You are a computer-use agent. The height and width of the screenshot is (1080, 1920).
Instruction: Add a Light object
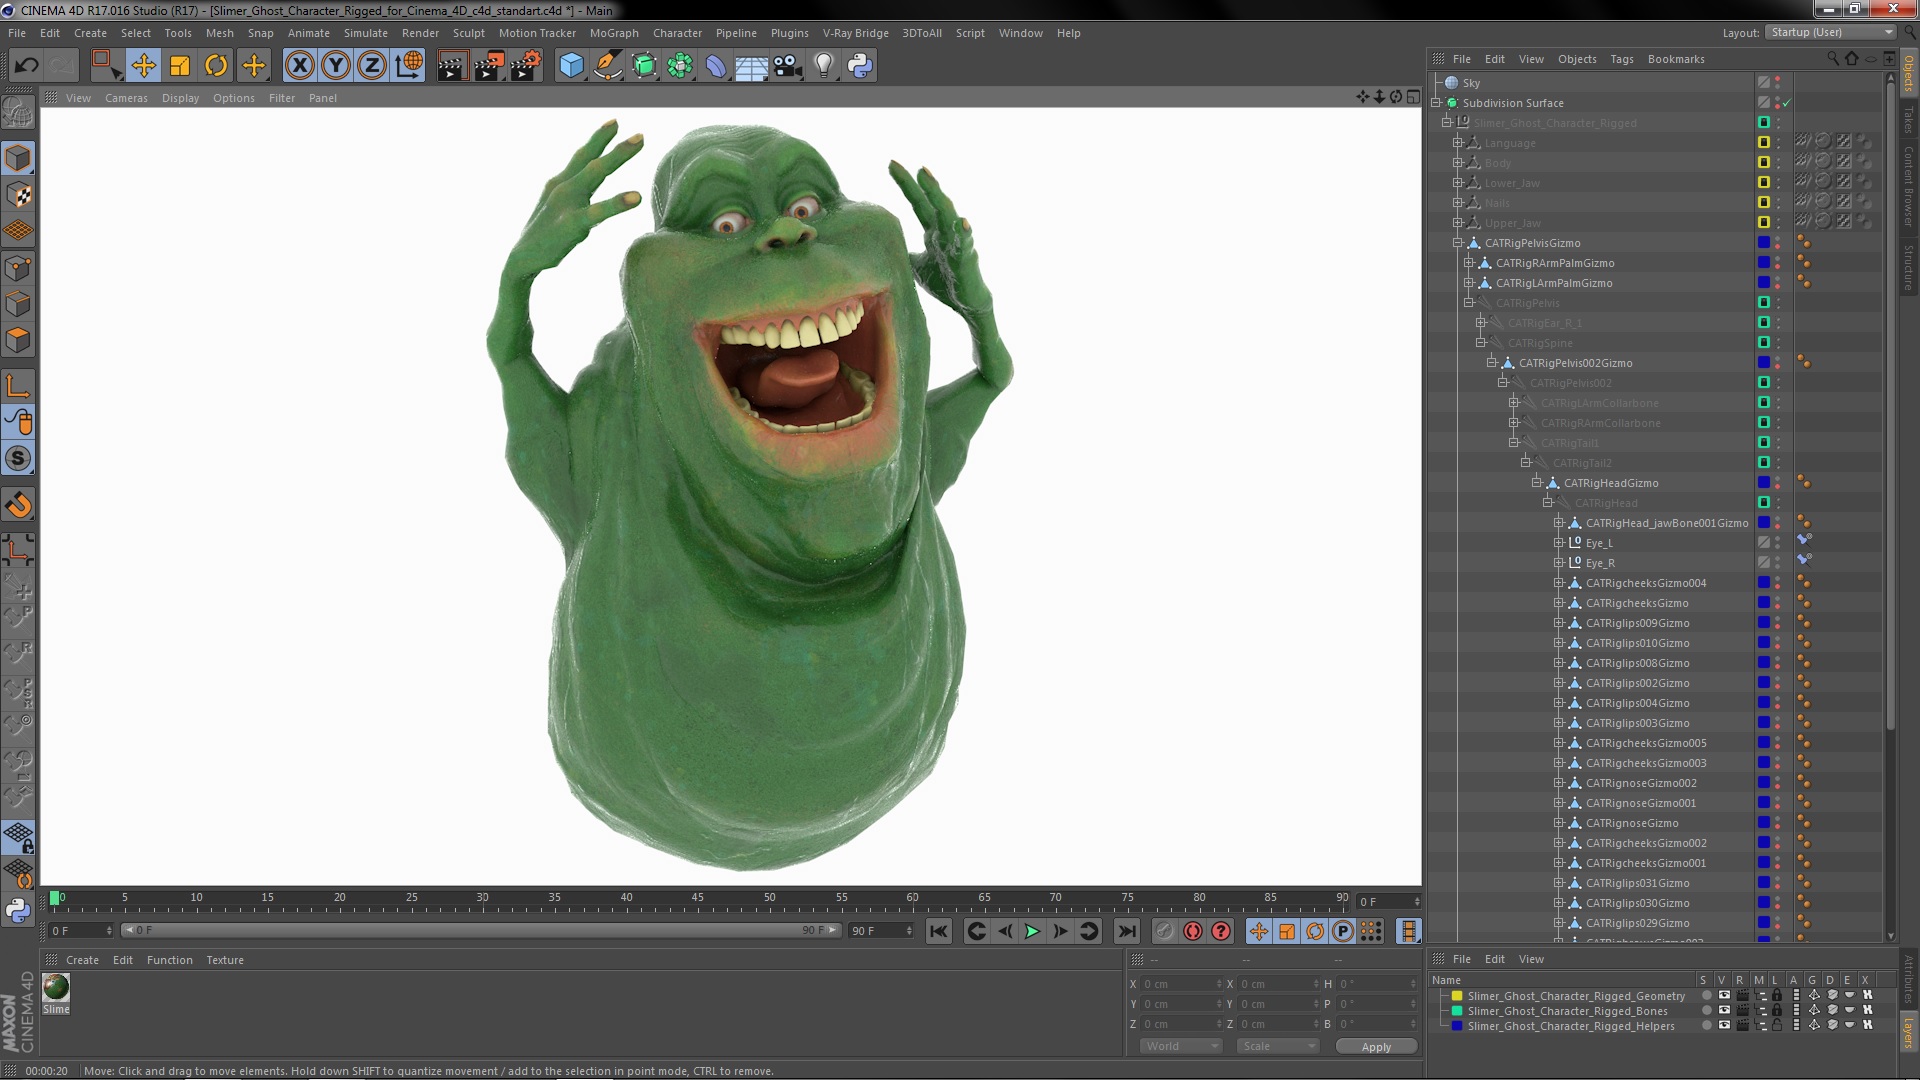coord(824,66)
